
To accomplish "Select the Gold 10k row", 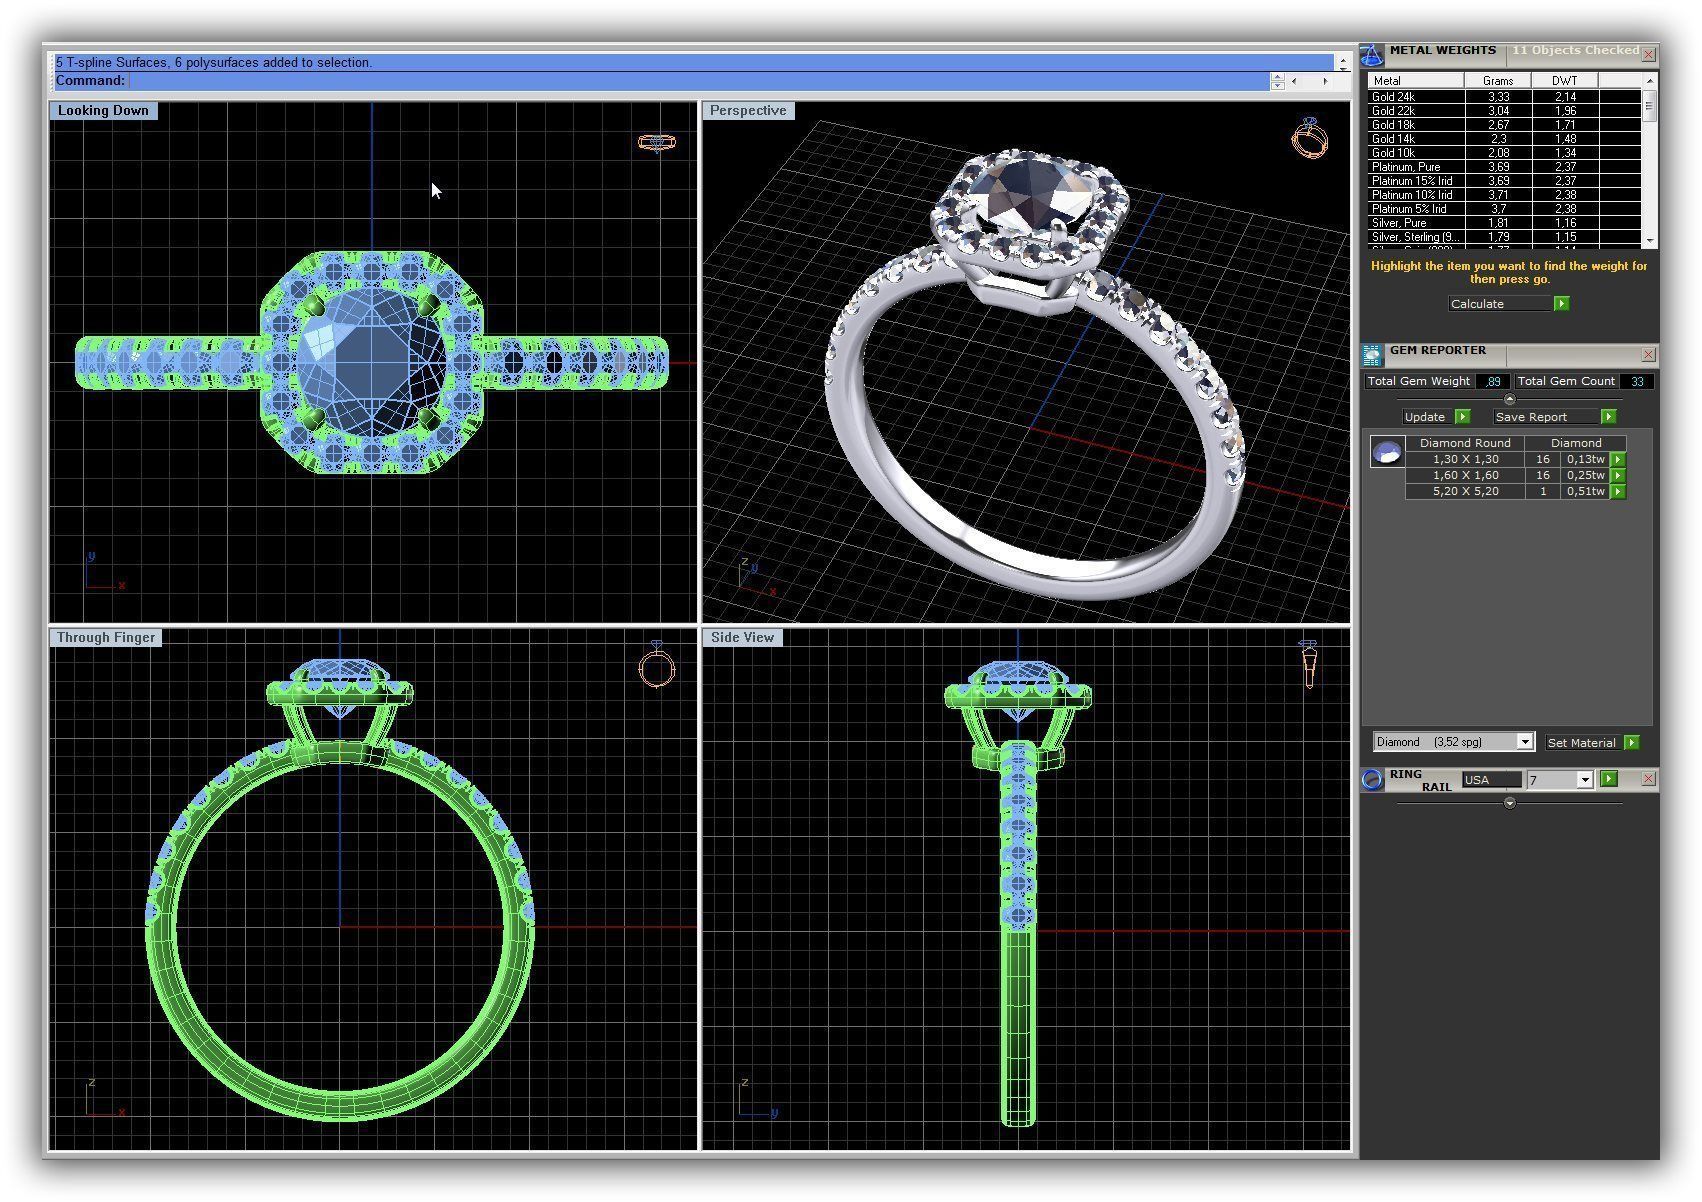I will coord(1504,153).
